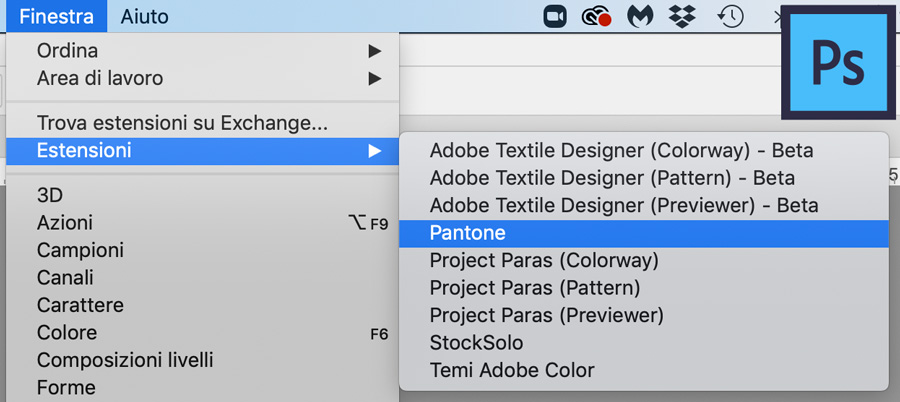
Task: Select the Pantone extension
Action: point(643,233)
